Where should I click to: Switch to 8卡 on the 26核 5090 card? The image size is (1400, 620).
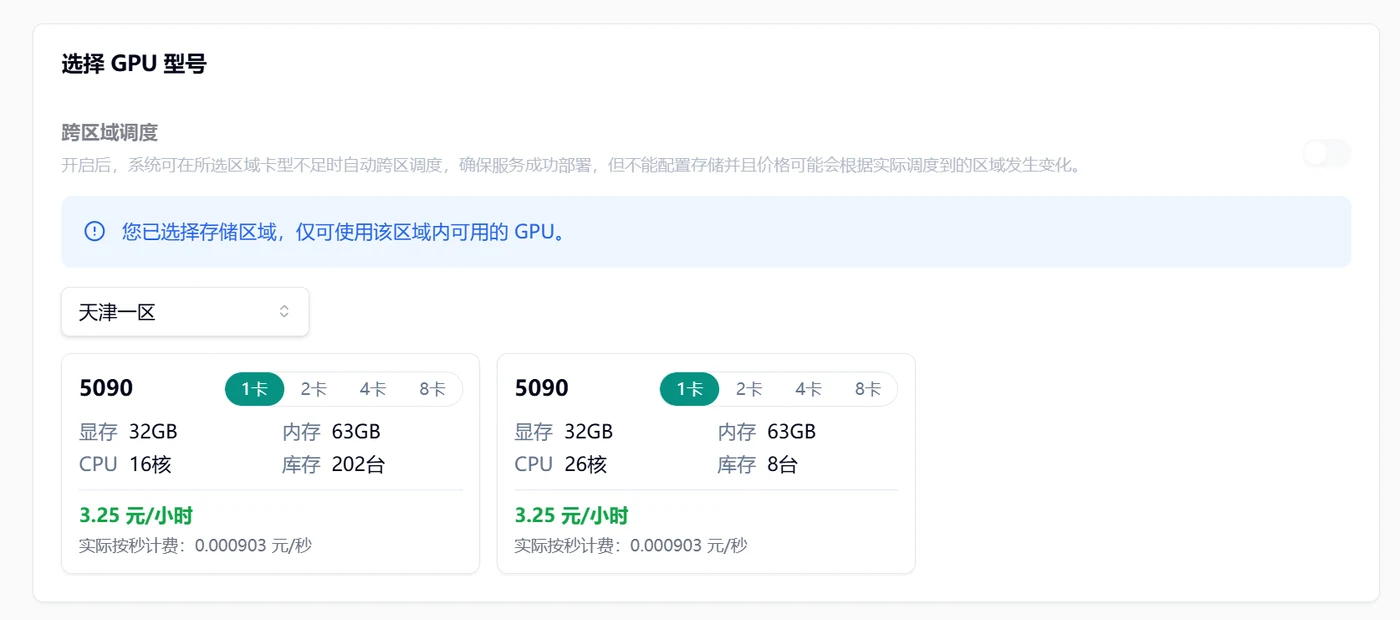tap(867, 389)
